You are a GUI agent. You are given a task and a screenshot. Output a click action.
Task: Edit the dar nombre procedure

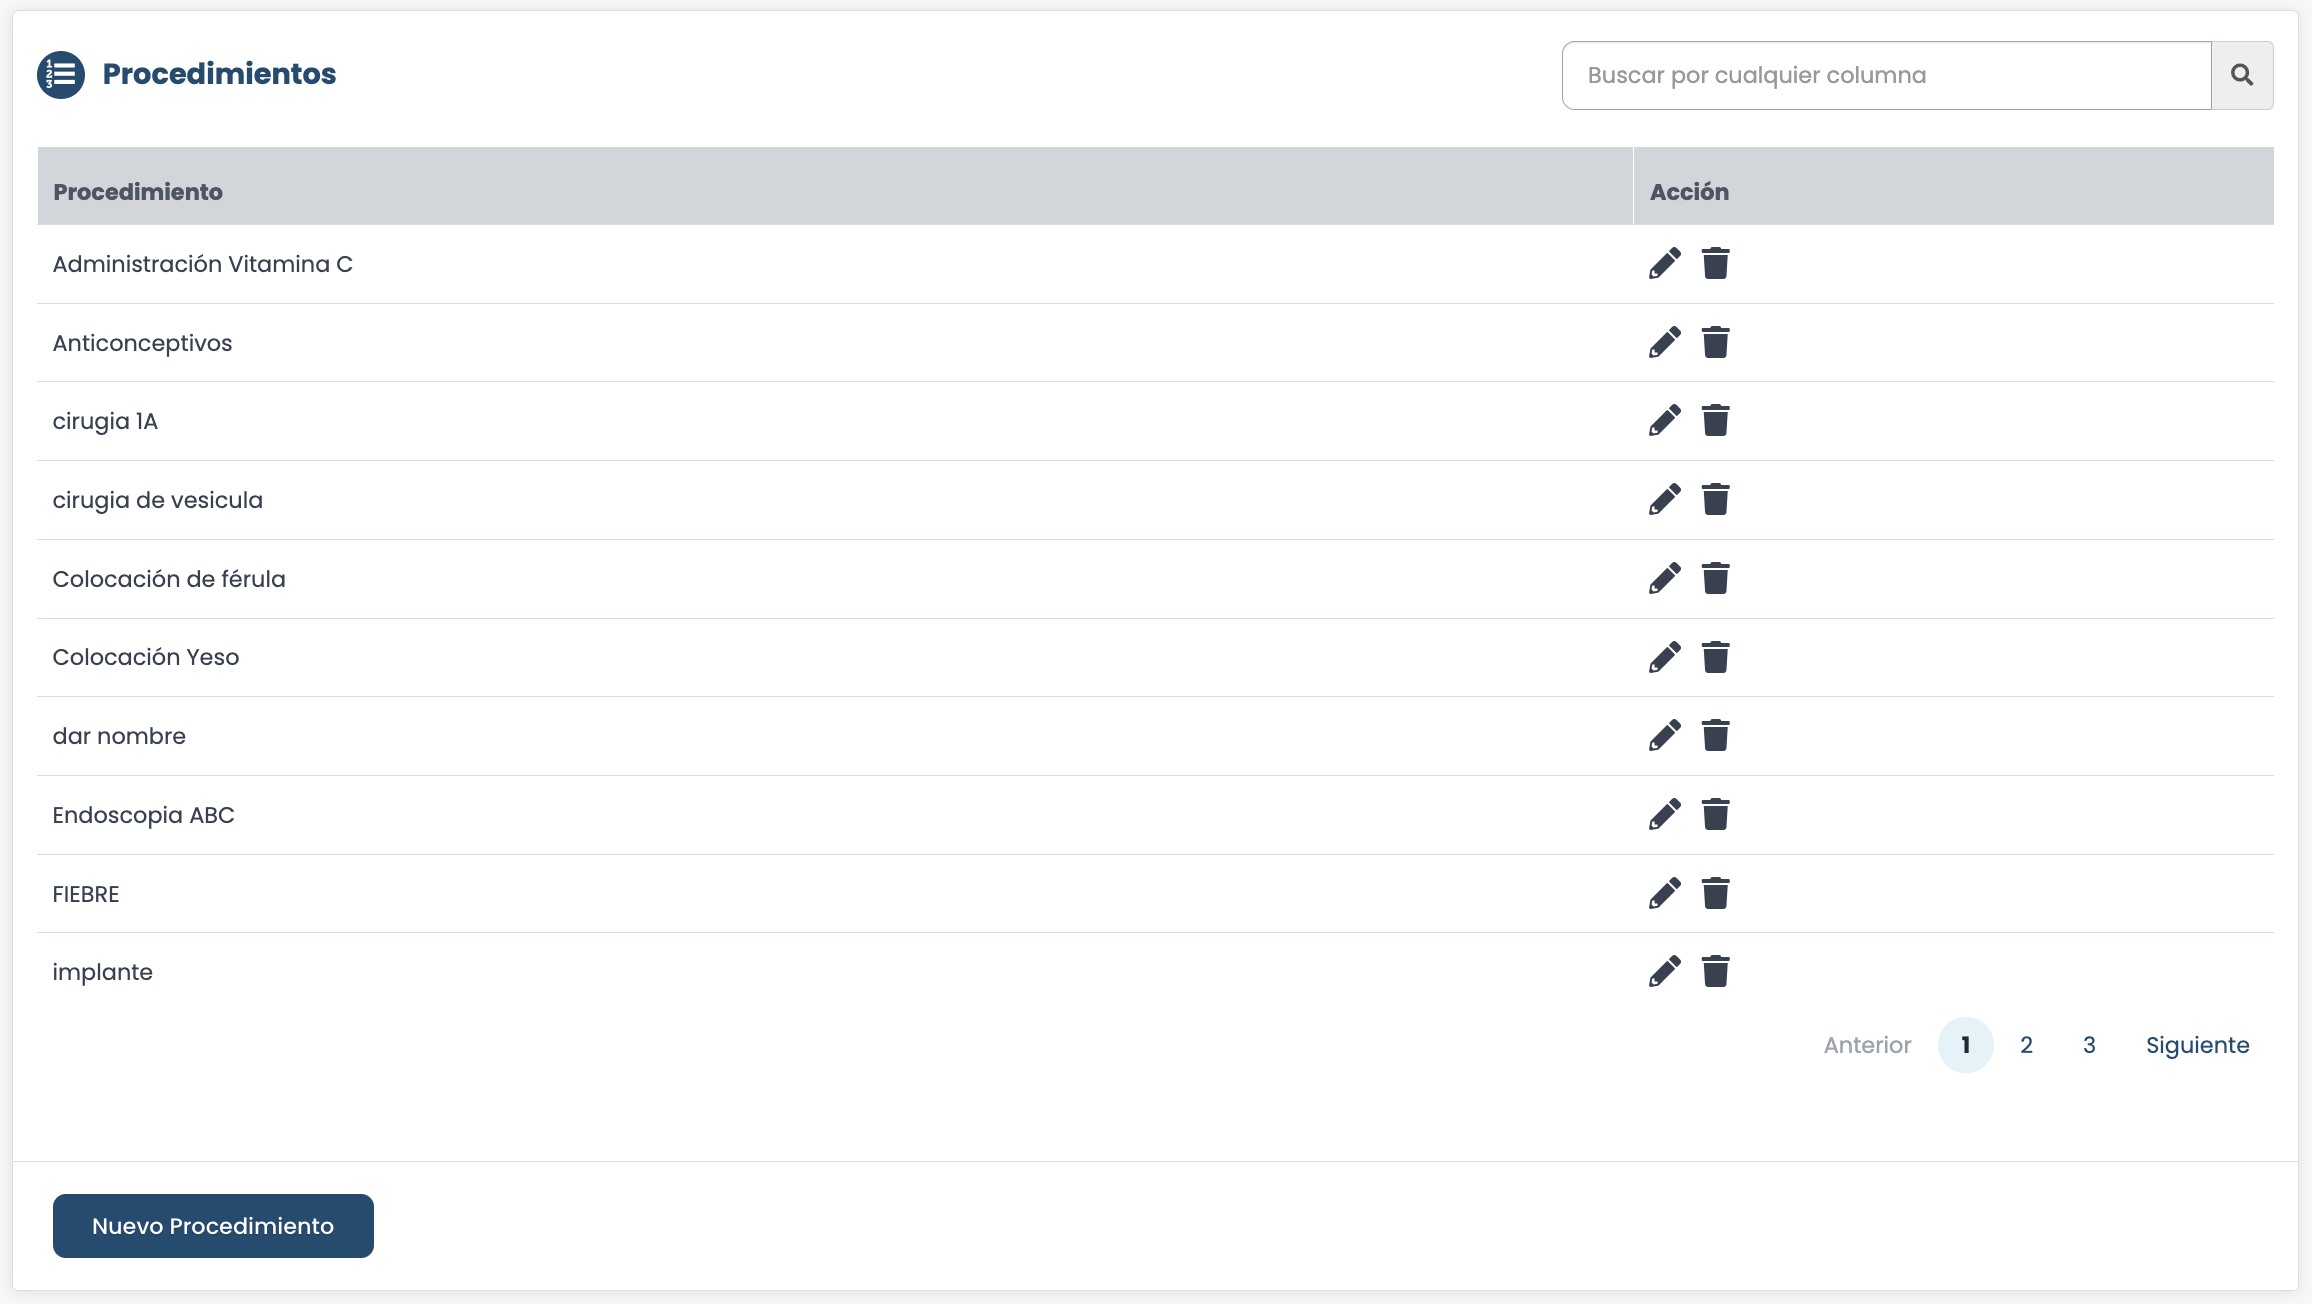[x=1665, y=736]
